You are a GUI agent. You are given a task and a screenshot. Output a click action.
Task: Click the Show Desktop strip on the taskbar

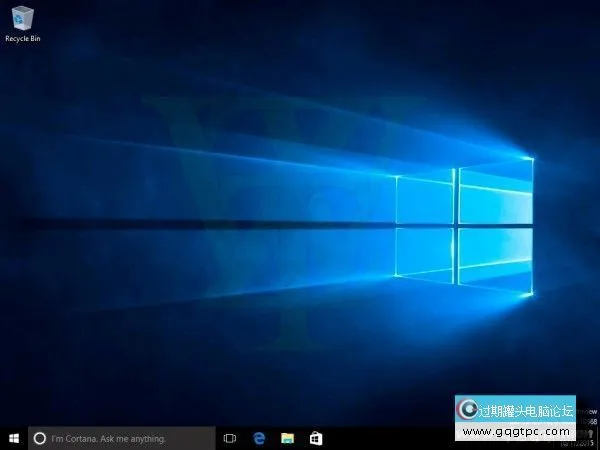(598, 438)
